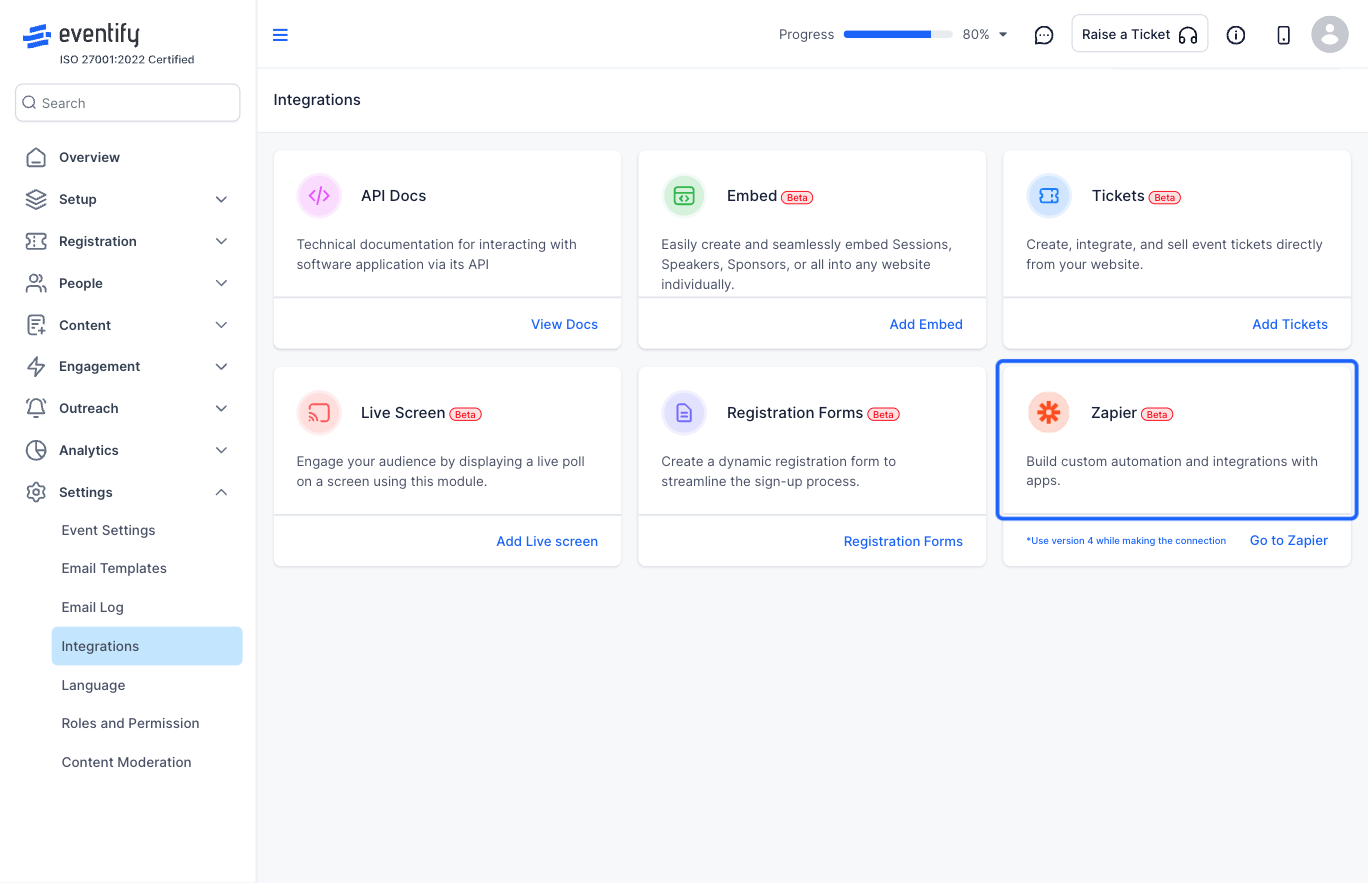The height and width of the screenshot is (883, 1368).
Task: Click the Integrations page heading
Action: click(x=317, y=100)
